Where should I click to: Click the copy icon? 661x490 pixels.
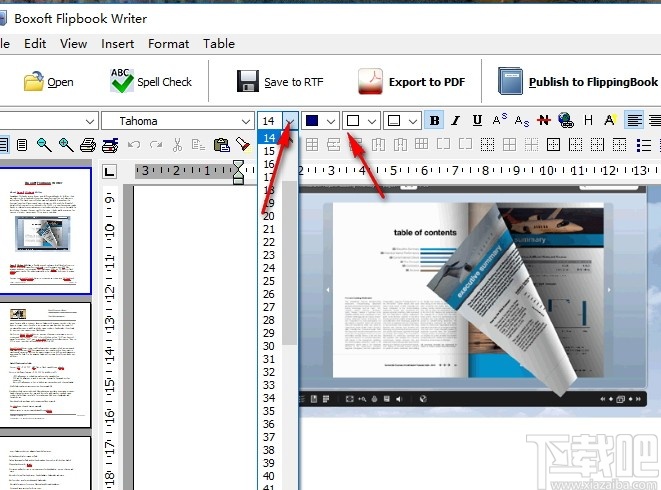(x=198, y=145)
